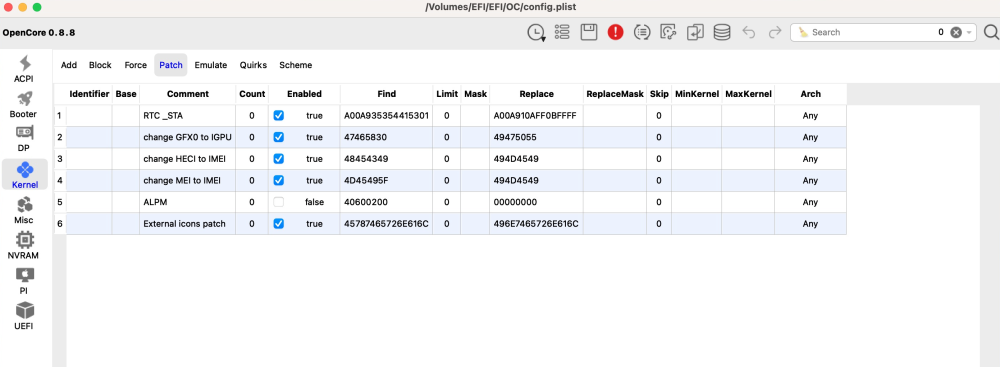
Task: Click the undo arrow button
Action: [749, 32]
